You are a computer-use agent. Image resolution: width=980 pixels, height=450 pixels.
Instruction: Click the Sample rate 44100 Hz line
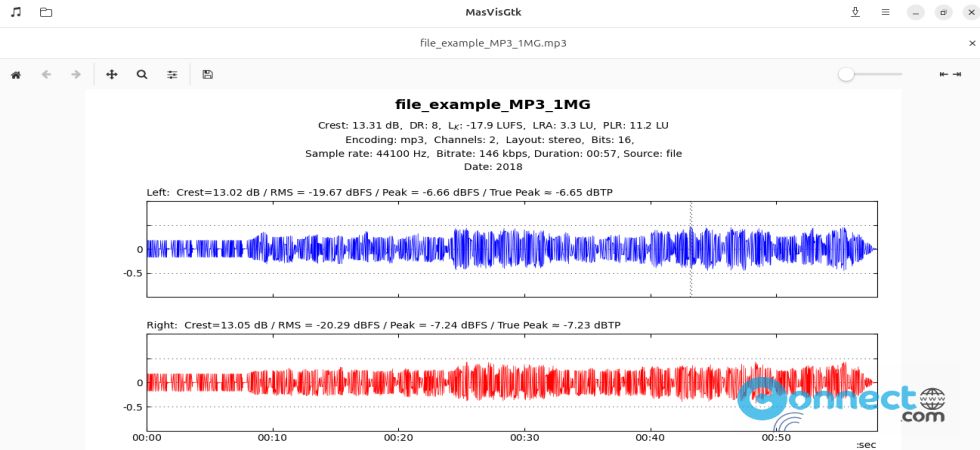(493, 153)
